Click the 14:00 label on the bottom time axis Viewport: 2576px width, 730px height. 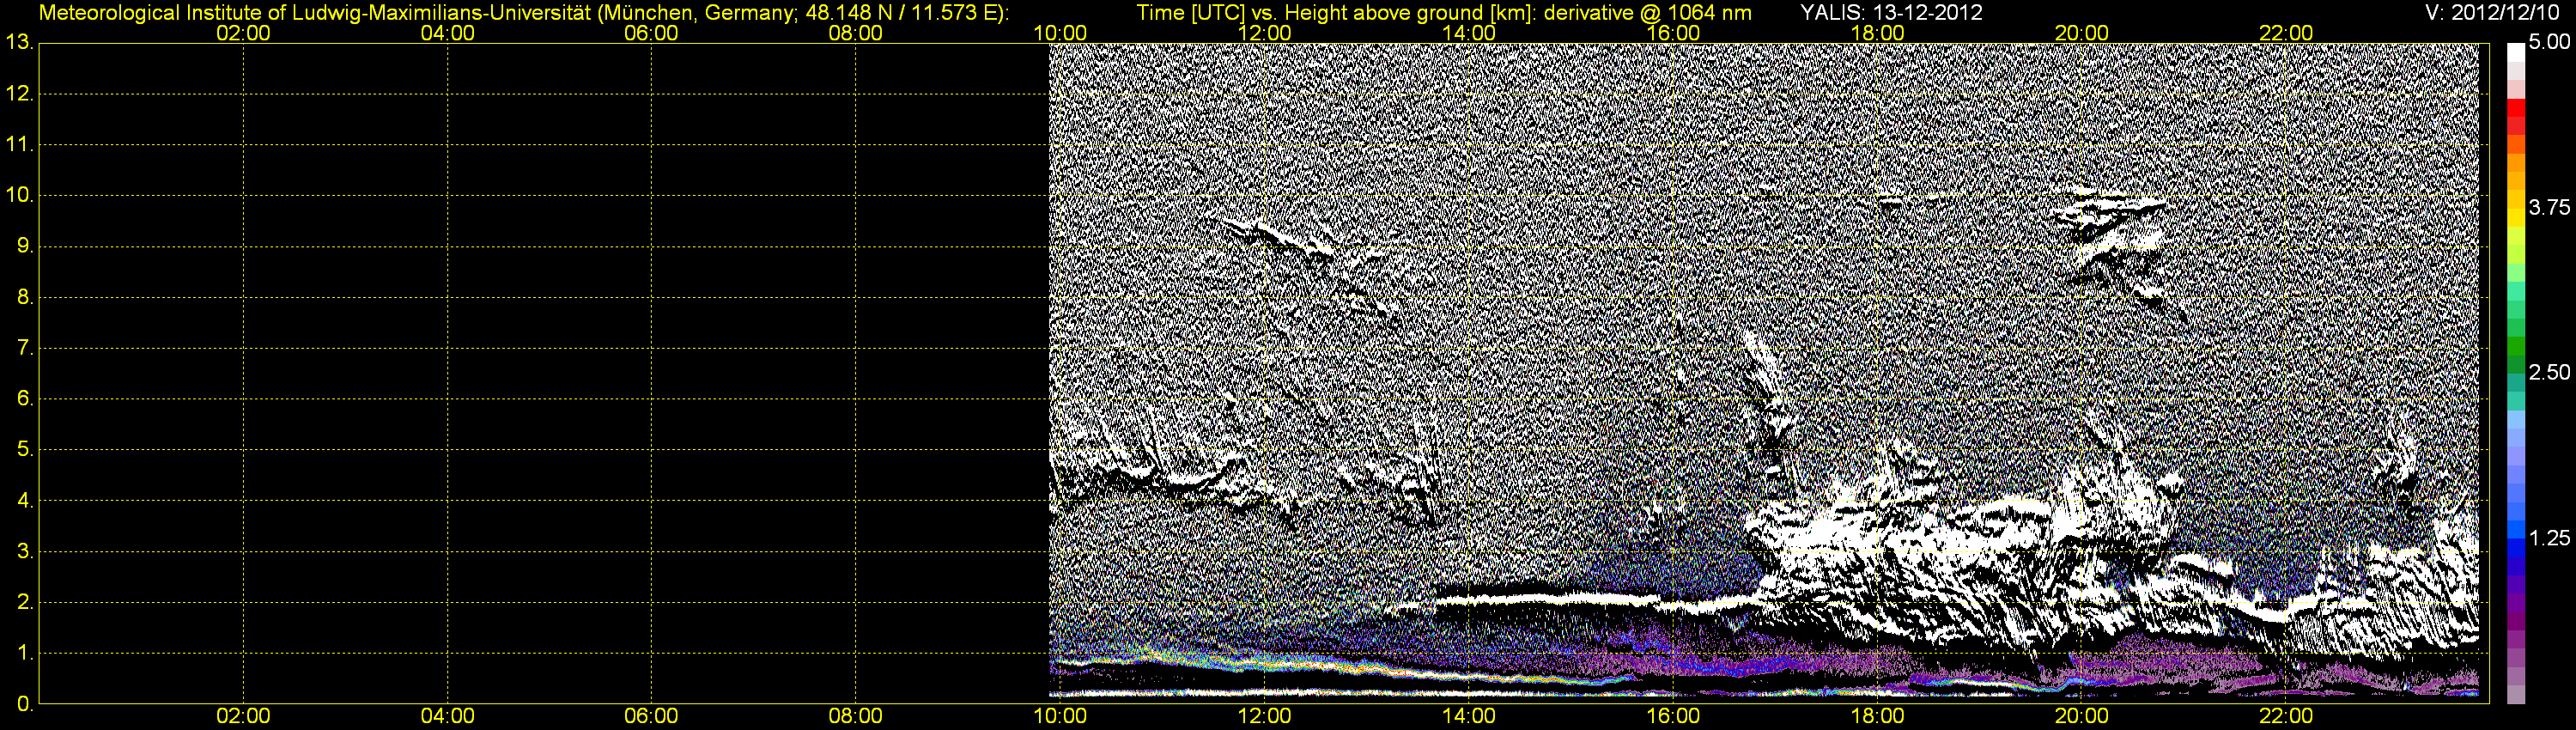point(1468,716)
